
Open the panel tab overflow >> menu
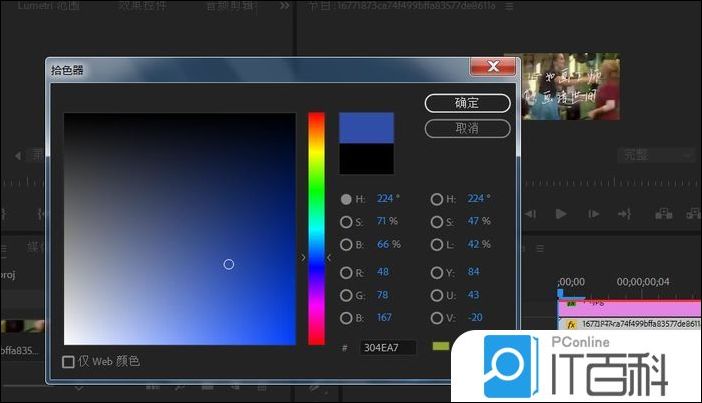pyautogui.click(x=284, y=6)
